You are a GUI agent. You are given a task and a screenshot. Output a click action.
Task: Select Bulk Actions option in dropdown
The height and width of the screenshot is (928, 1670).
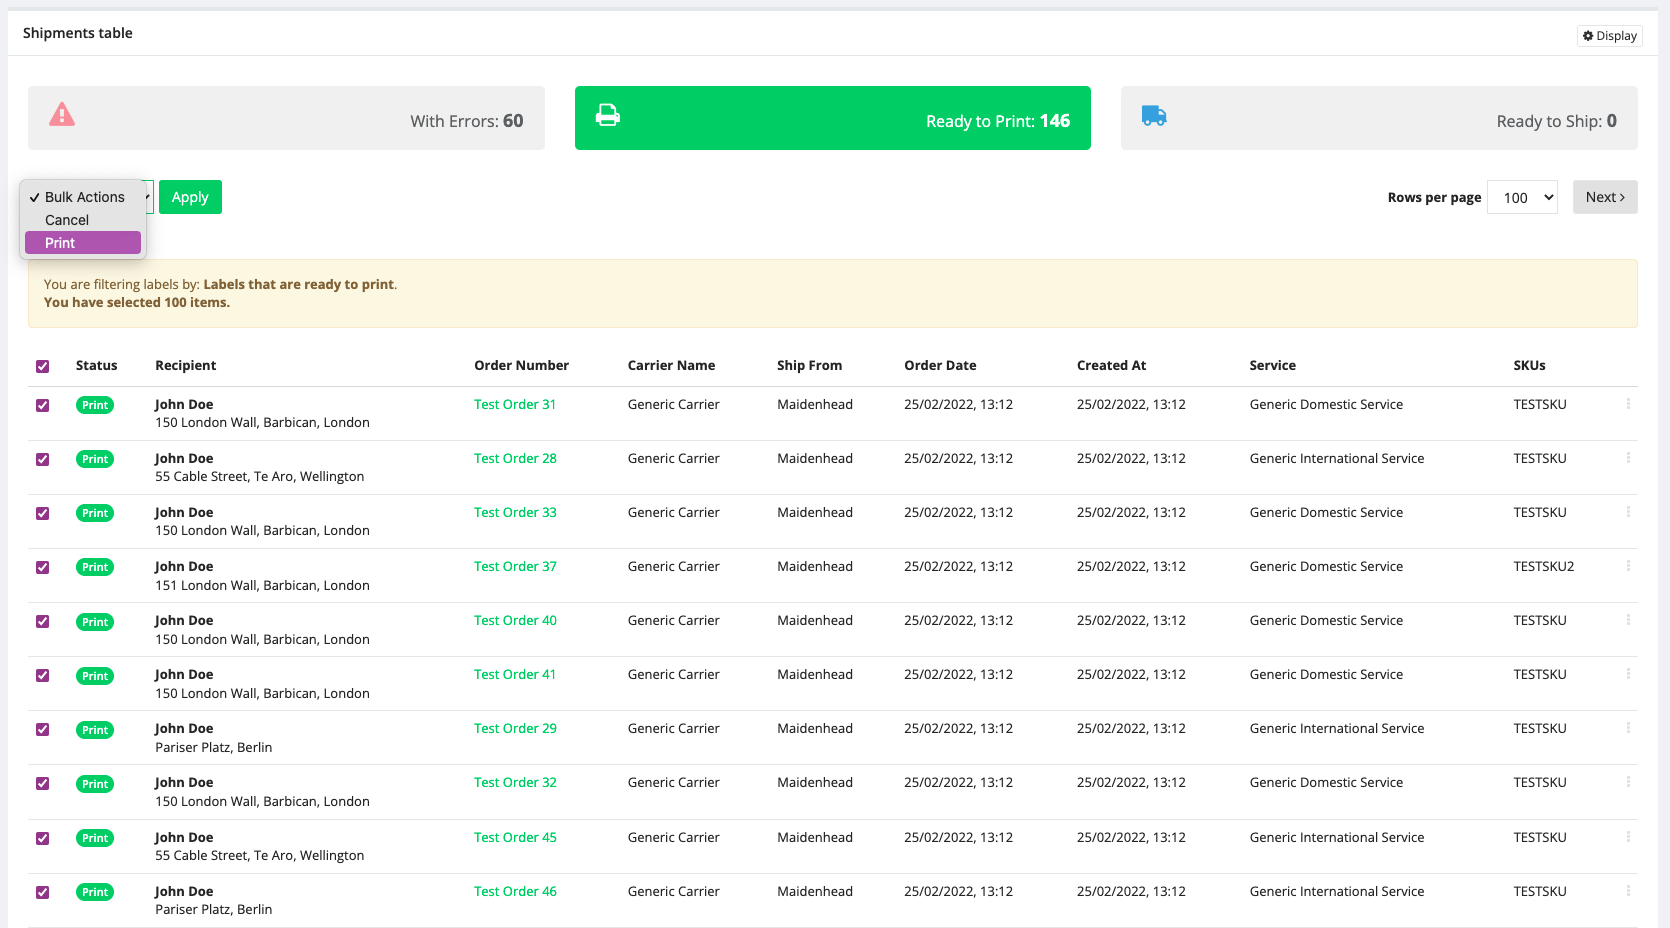(x=84, y=197)
